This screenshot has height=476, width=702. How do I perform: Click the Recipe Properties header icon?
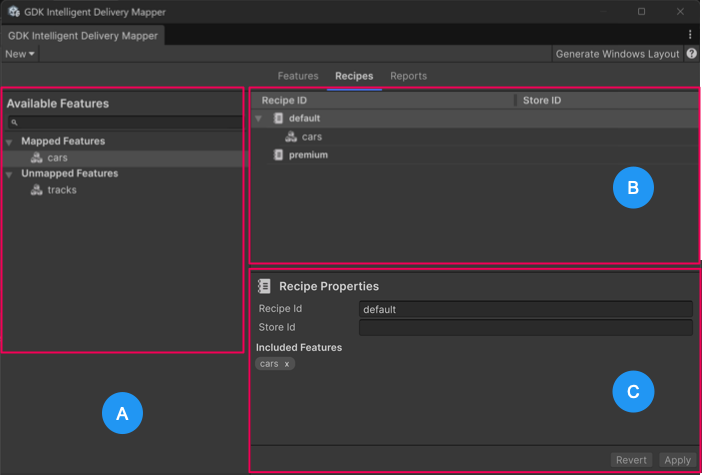(264, 286)
